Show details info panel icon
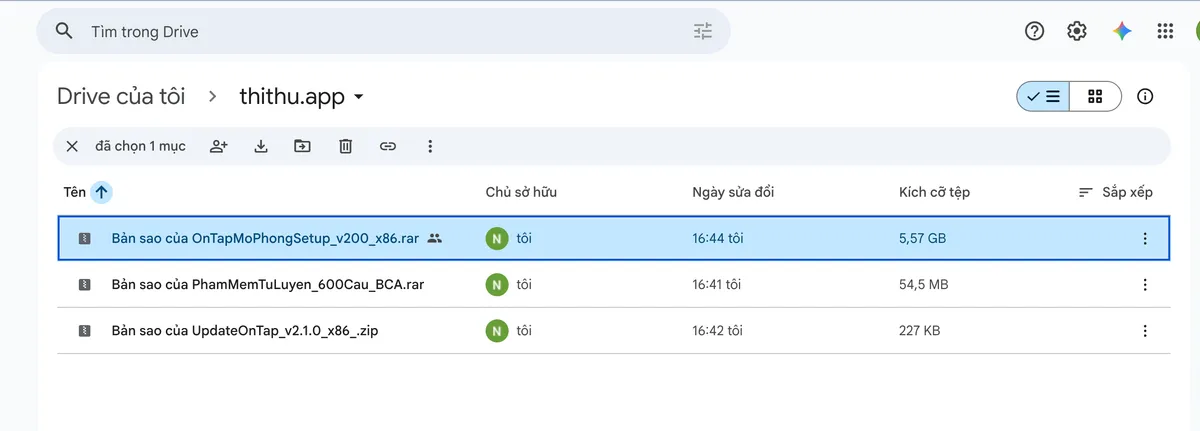The height and width of the screenshot is (431, 1200). 1146,96
